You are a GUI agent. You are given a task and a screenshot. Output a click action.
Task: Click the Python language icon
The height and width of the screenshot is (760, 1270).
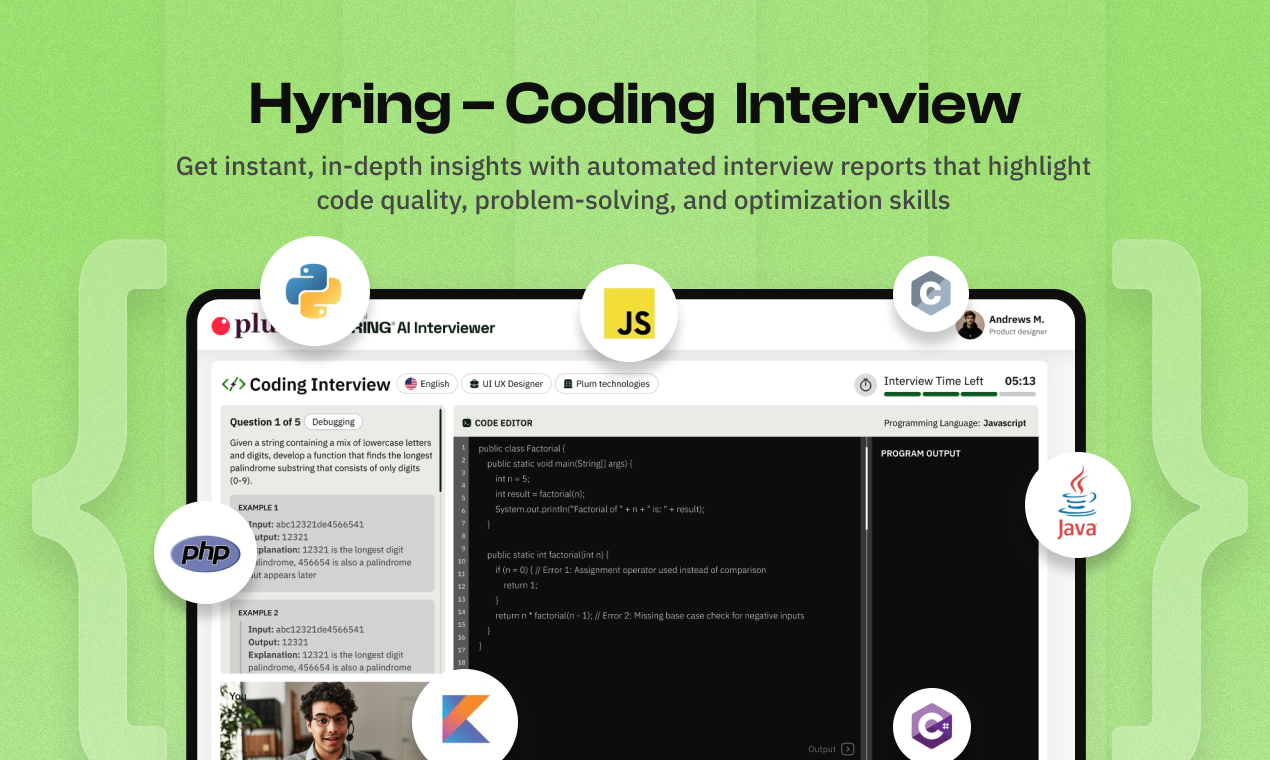pos(315,292)
